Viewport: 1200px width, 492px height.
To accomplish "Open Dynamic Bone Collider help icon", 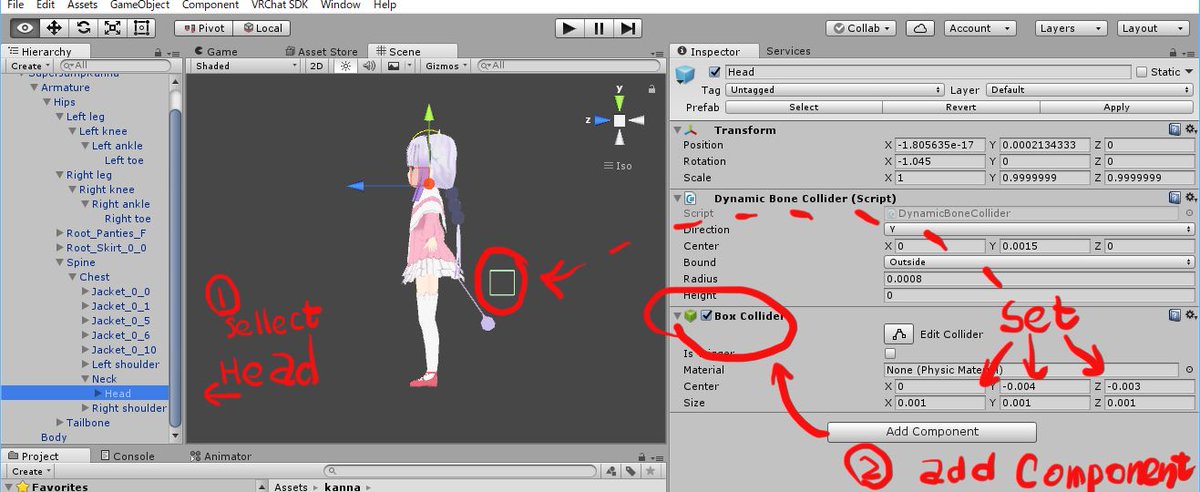I will click(1175, 198).
